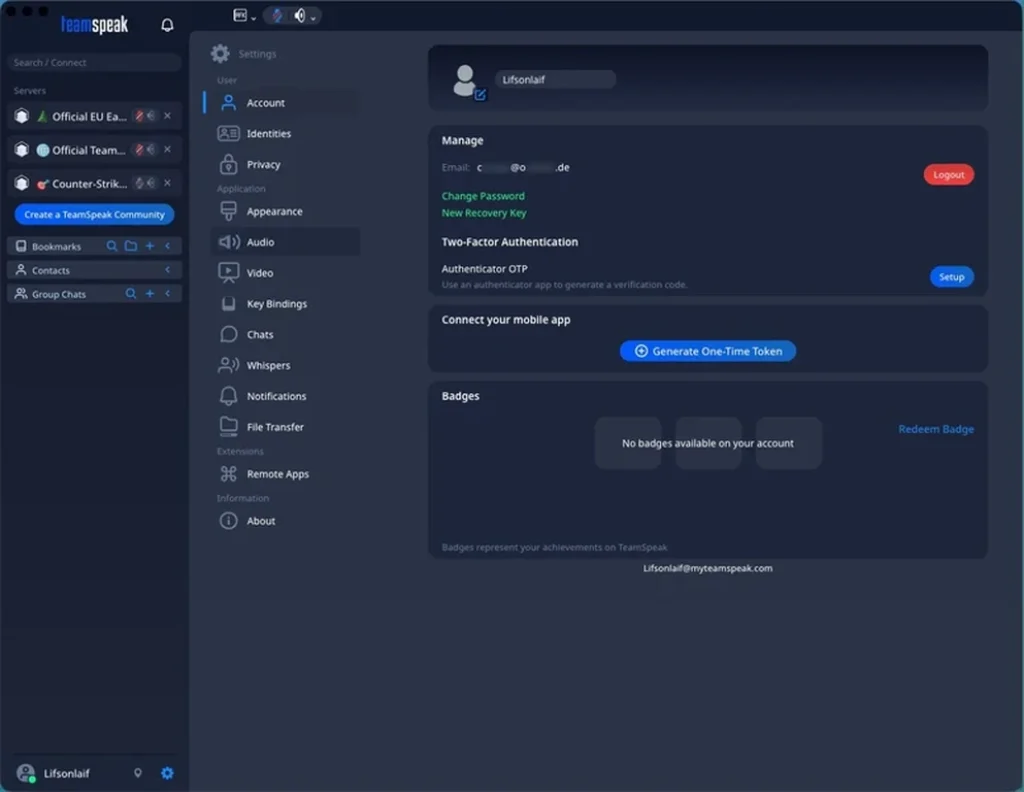Click the Official Team... server's hexagon icon

point(22,150)
